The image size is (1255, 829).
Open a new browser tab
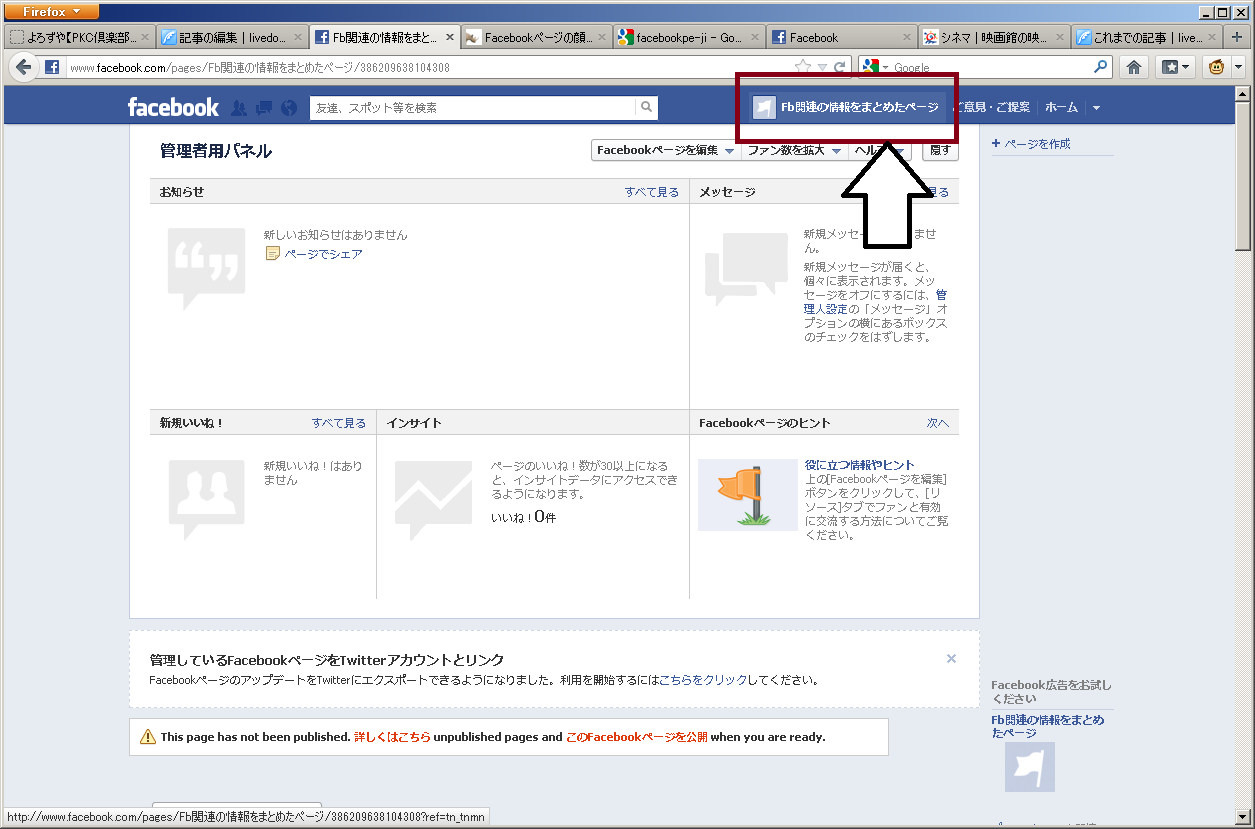(x=1238, y=37)
